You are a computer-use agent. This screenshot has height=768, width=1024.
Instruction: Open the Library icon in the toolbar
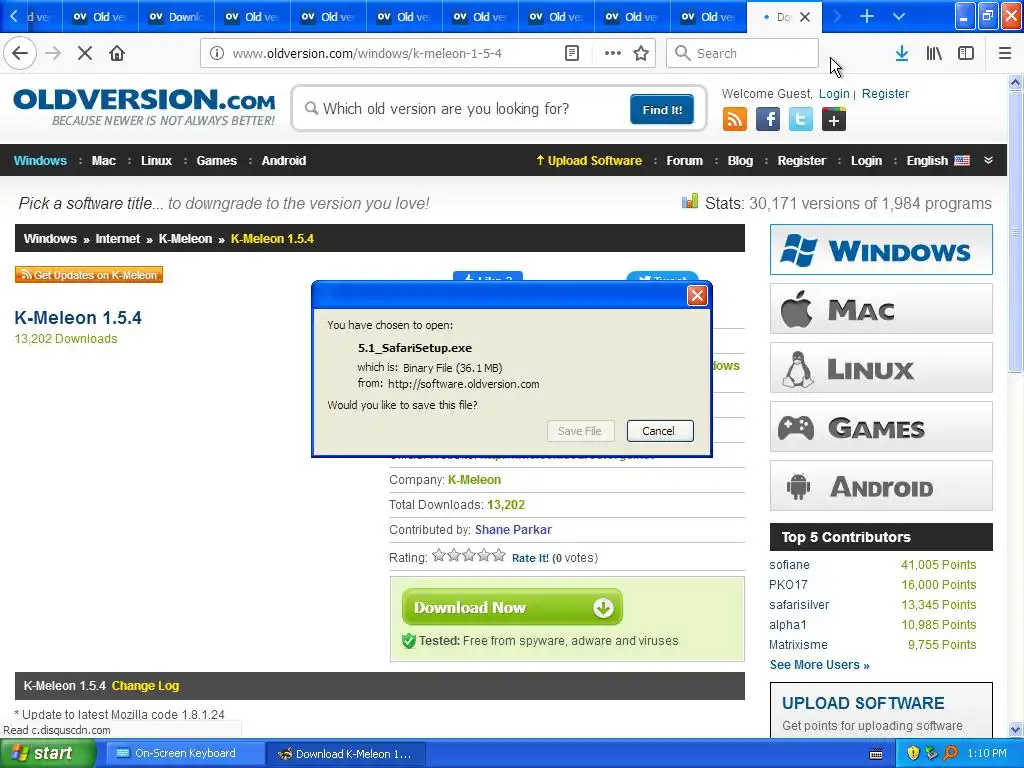coord(934,53)
